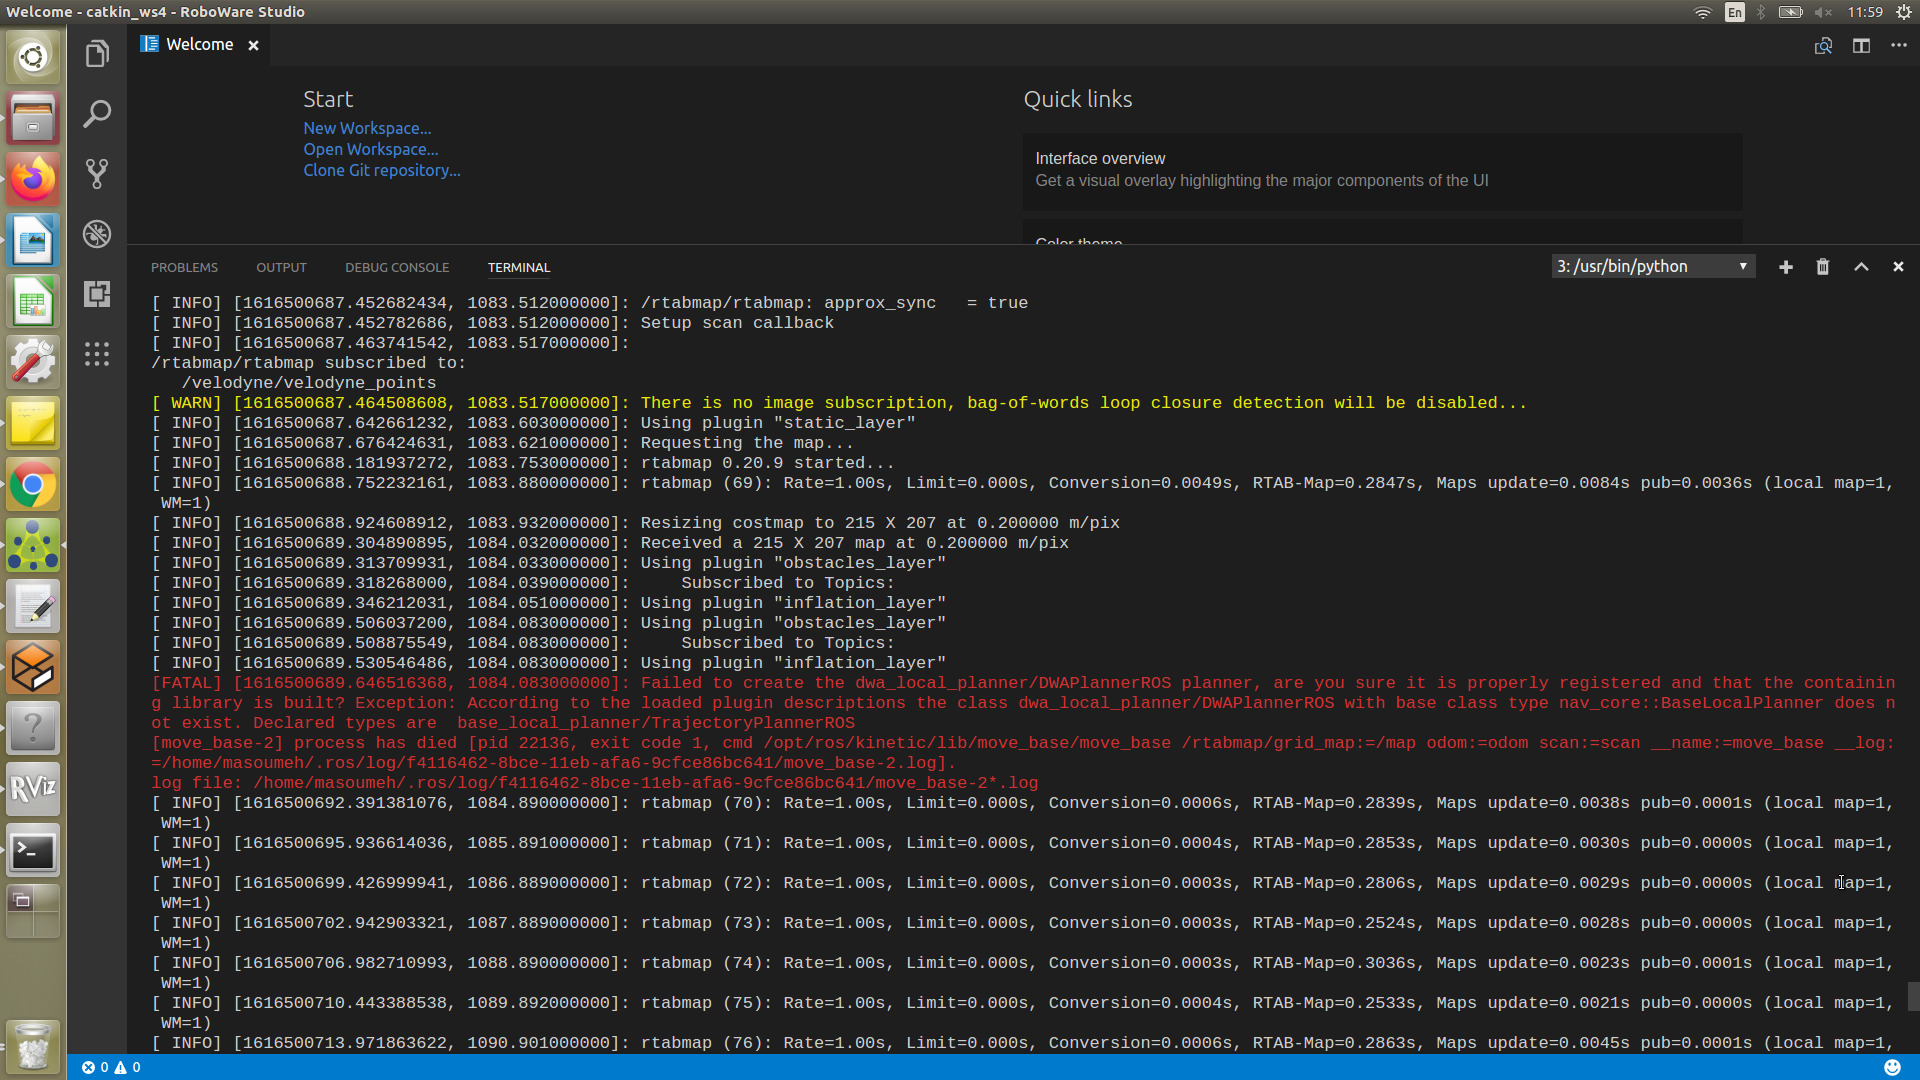
Task: Open terminal selector dropdown /usr/bin/python
Action: click(x=1653, y=266)
